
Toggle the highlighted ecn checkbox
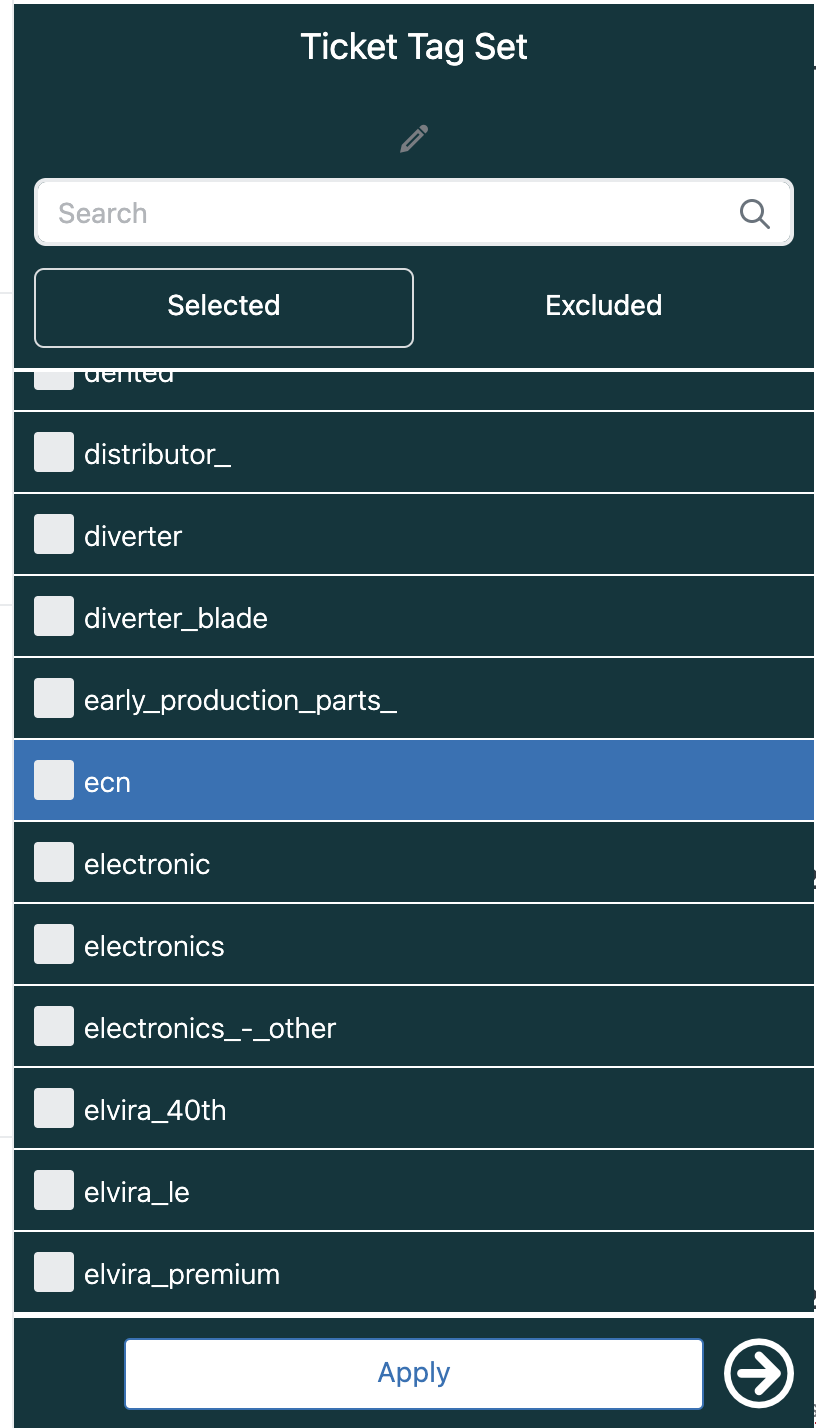(x=54, y=781)
